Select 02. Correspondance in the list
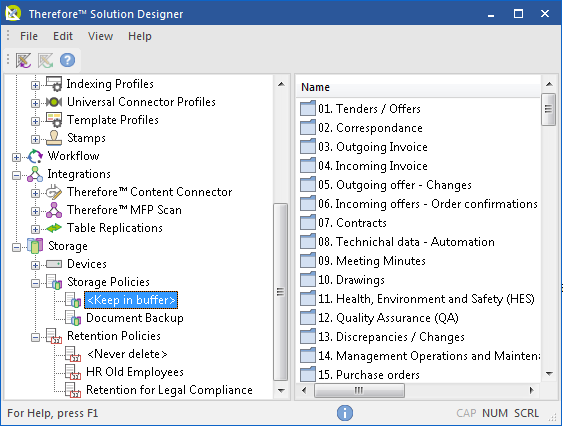The width and height of the screenshot is (563, 427). coord(370,128)
